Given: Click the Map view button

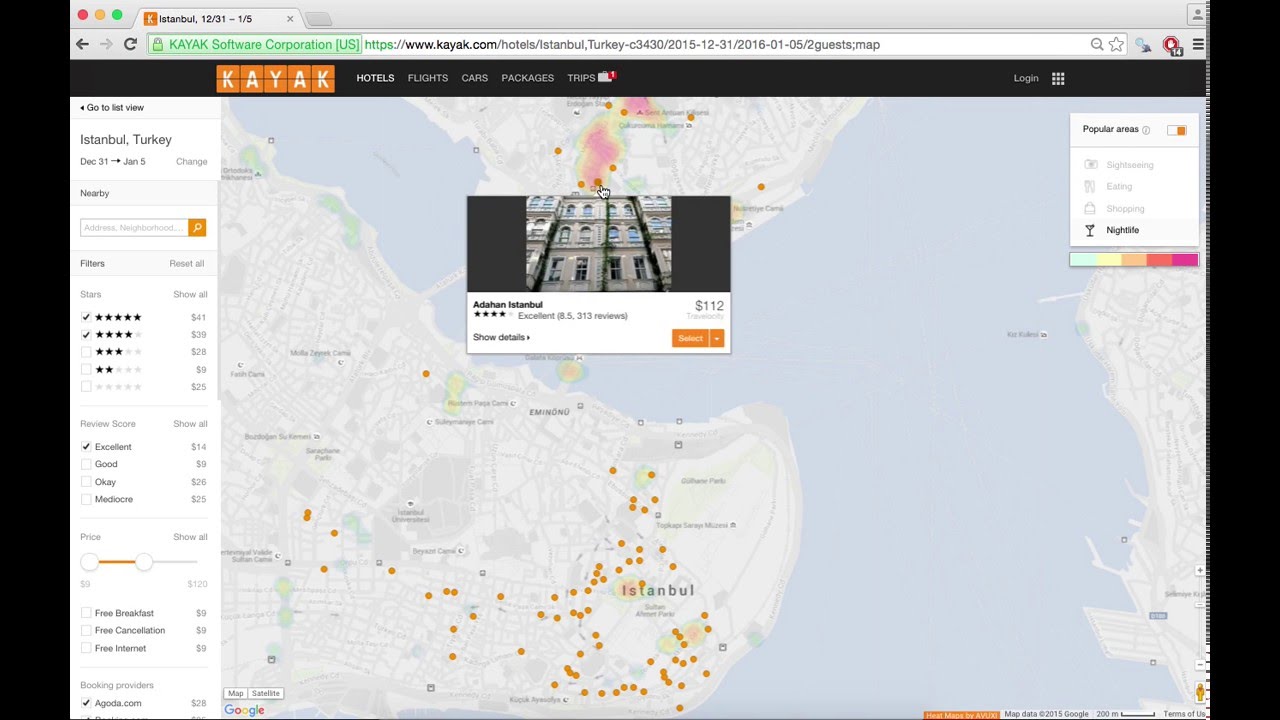Looking at the screenshot, I should click(x=236, y=693).
